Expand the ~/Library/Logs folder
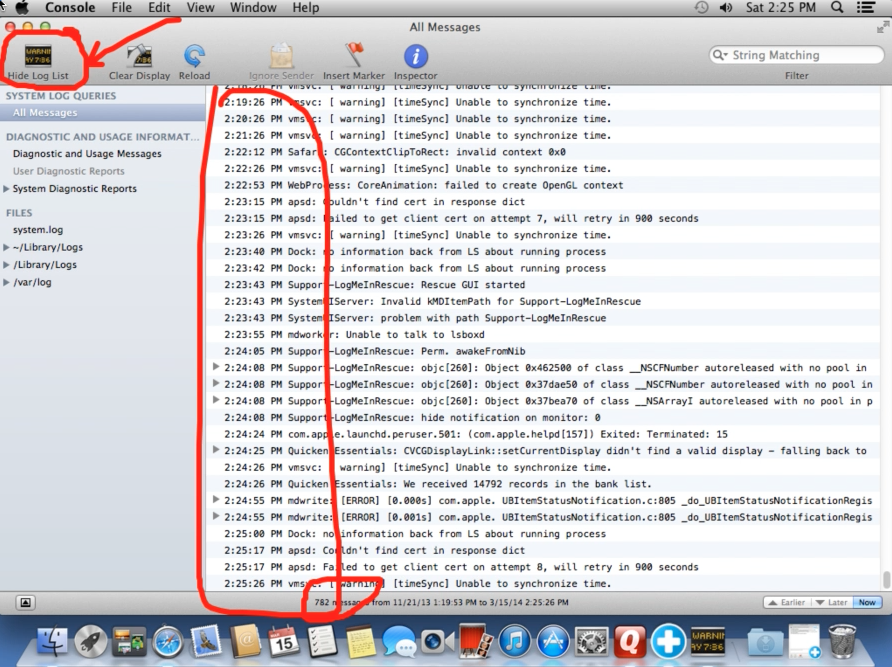Viewport: 892px width, 667px height. pos(6,247)
